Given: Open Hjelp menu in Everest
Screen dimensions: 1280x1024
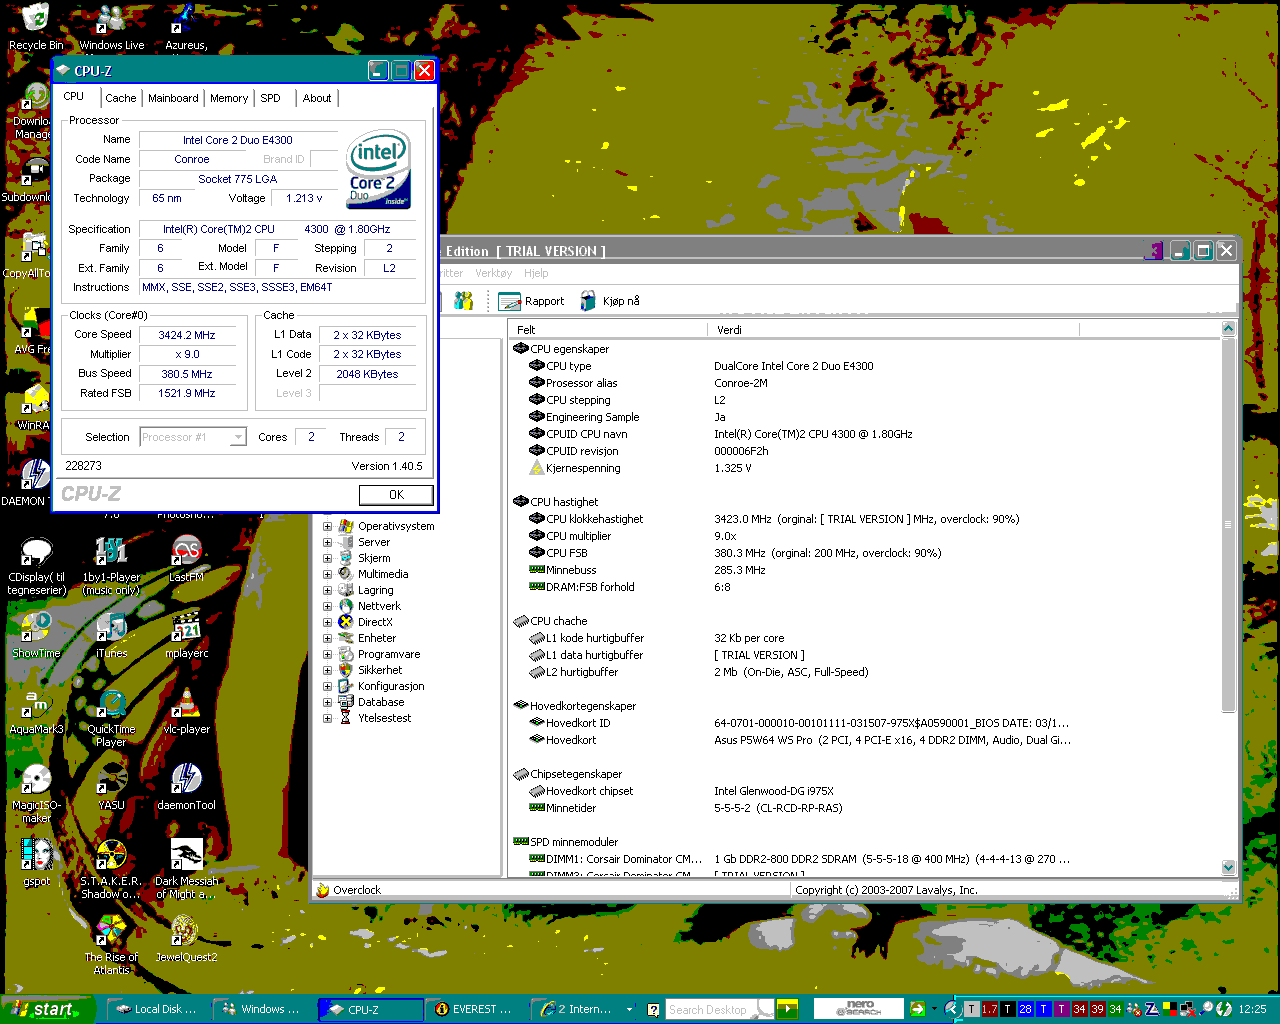Looking at the screenshot, I should point(537,273).
